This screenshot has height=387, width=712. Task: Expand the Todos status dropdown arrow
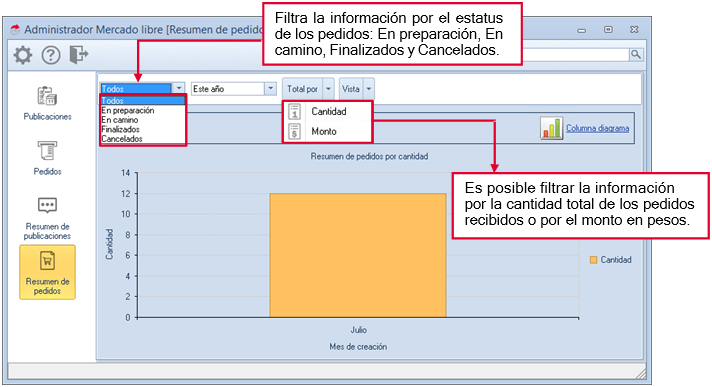click(179, 89)
